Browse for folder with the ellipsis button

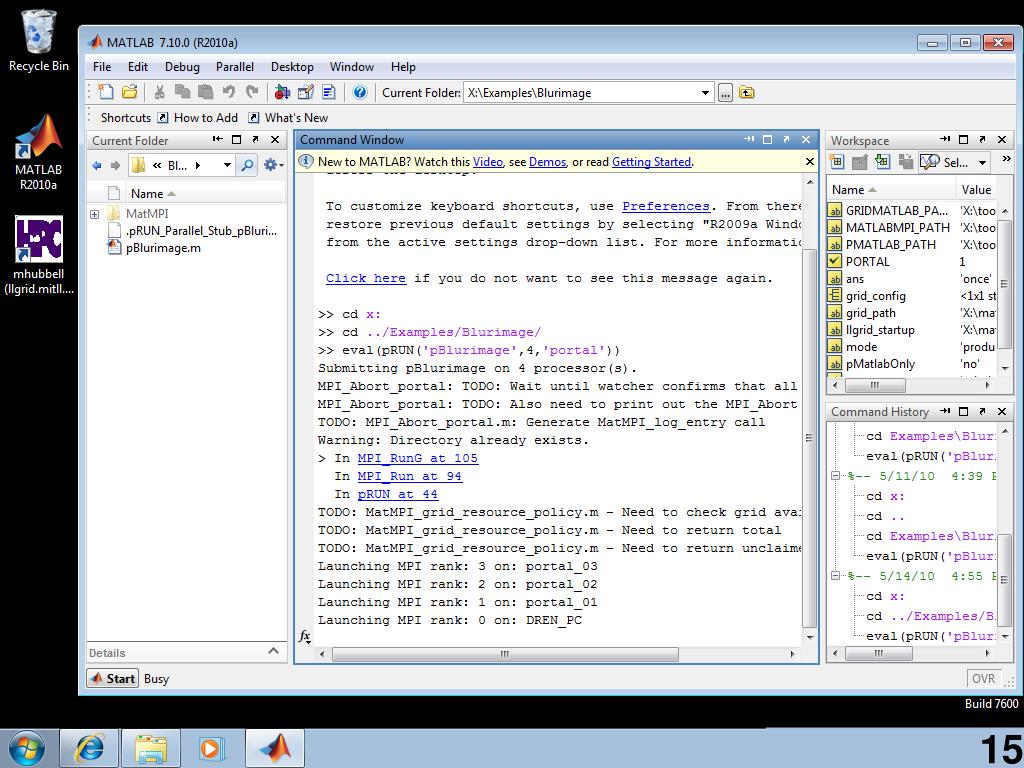point(725,93)
